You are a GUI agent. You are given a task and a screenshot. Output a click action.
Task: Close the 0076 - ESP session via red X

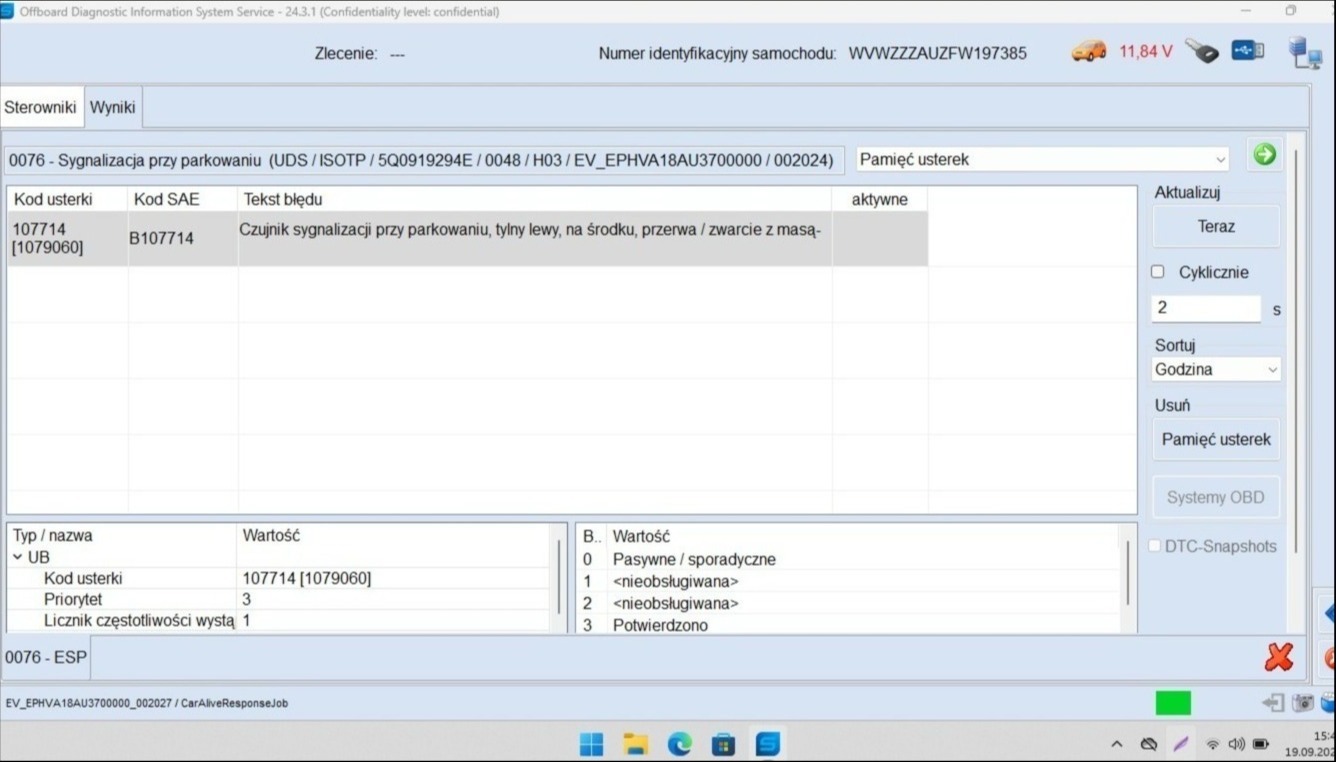pos(1278,657)
